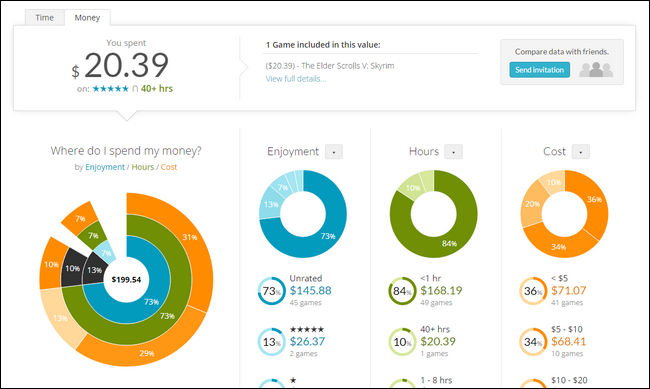Click the 84% under-1-hr progress ring icon
Screen dimensions: 650x389
[x=402, y=291]
